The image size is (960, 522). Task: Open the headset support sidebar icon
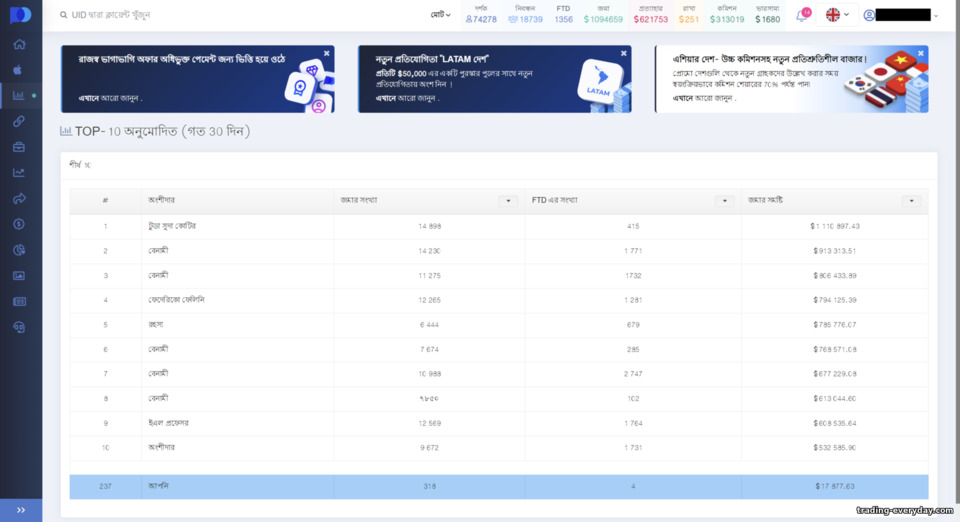click(19, 327)
